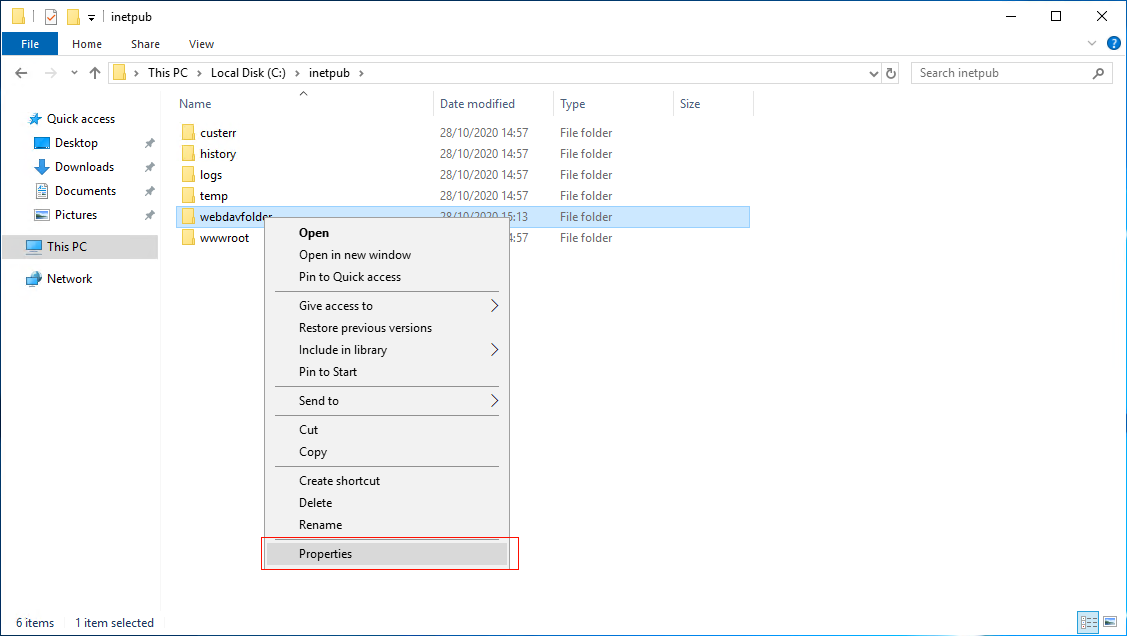This screenshot has height=636, width=1127.
Task: Select Rename in the context menu
Action: point(387,525)
